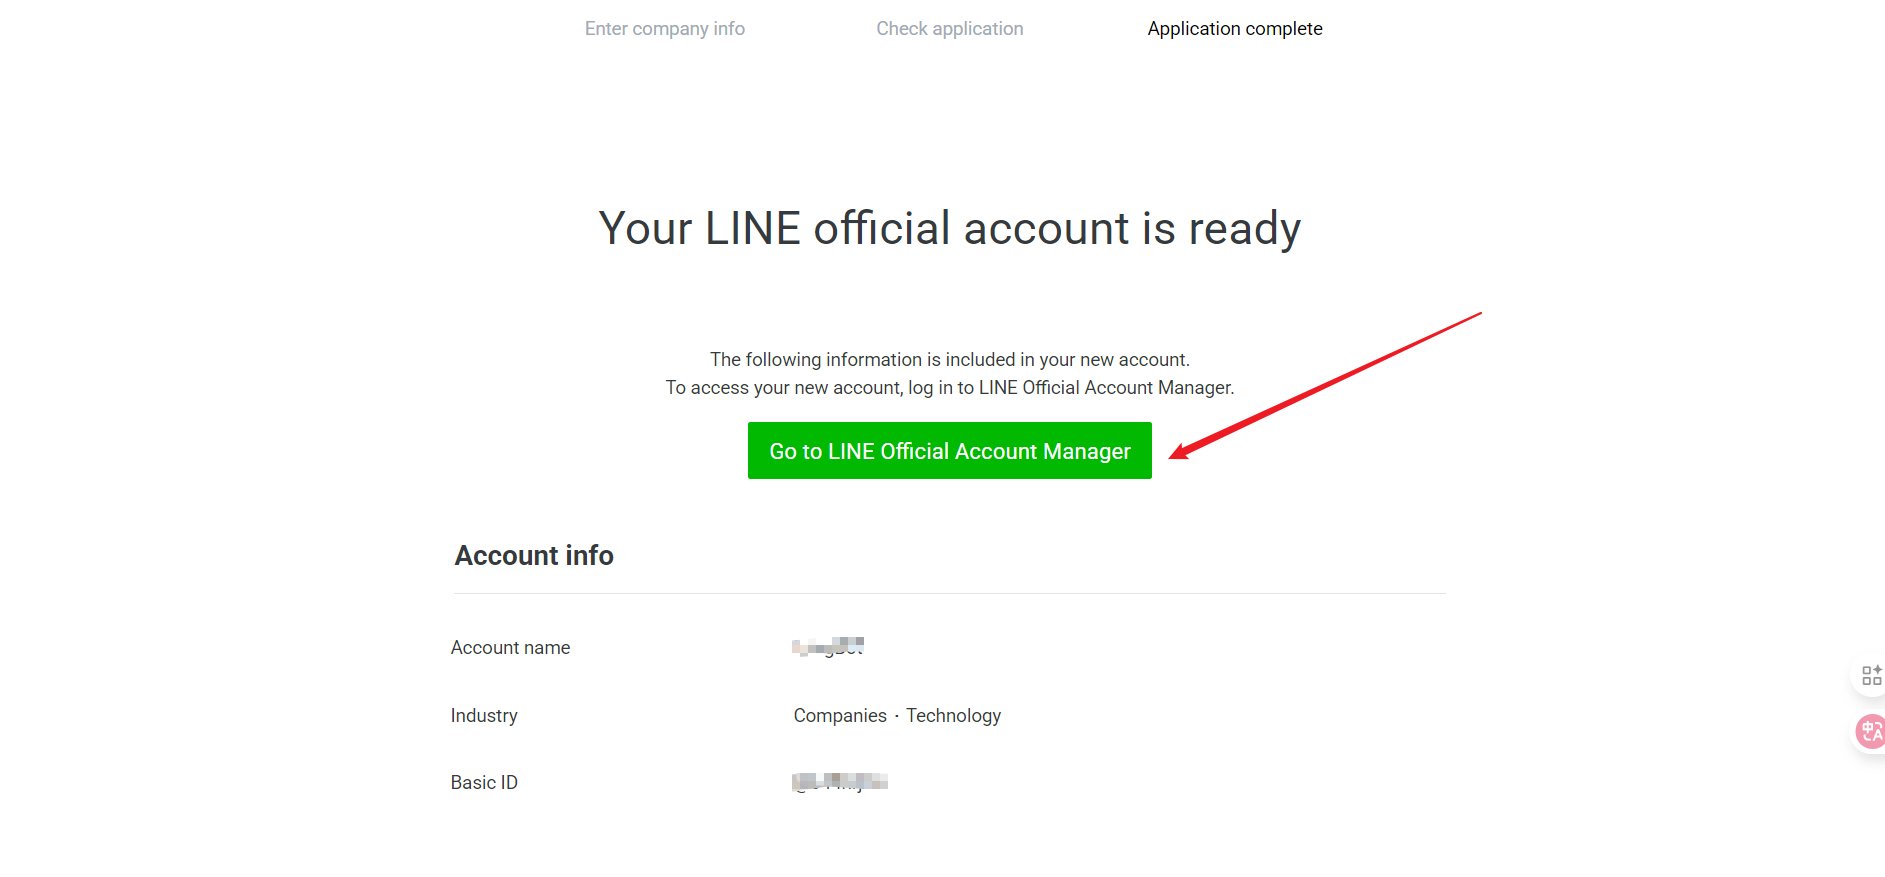Click the Account name label
This screenshot has width=1885, height=877.
[510, 648]
